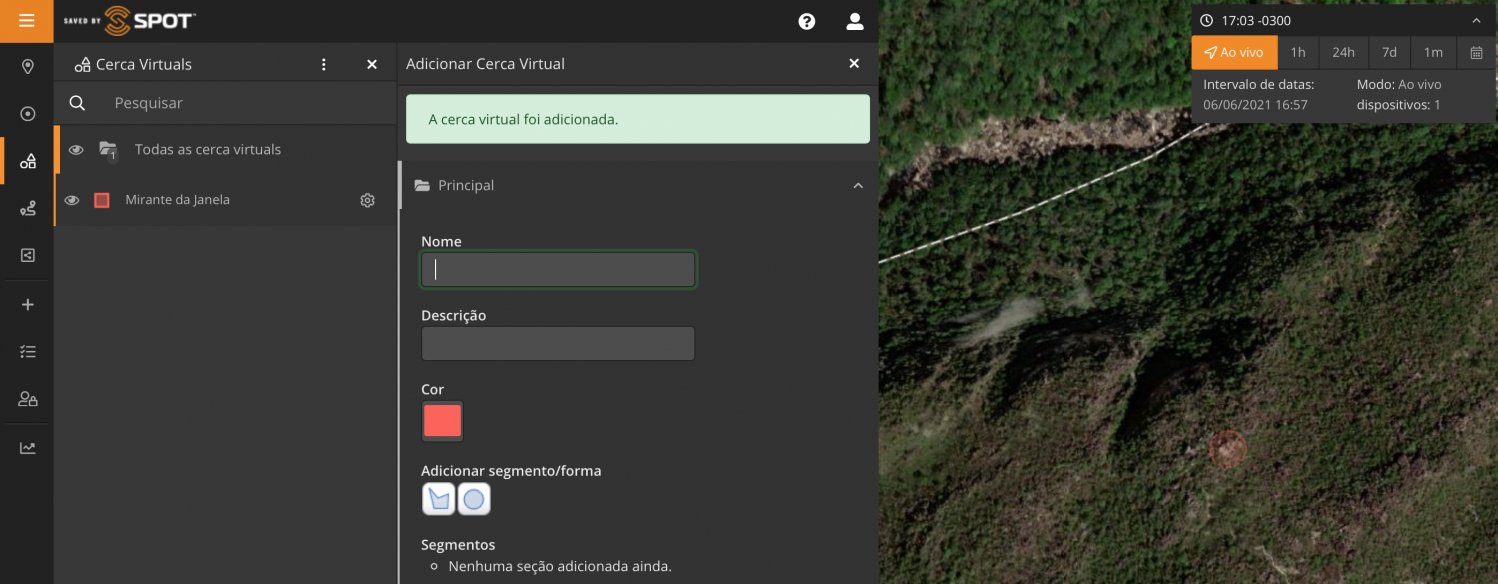Open the geofences shapes sidebar icon
1498x584 pixels.
click(x=28, y=161)
